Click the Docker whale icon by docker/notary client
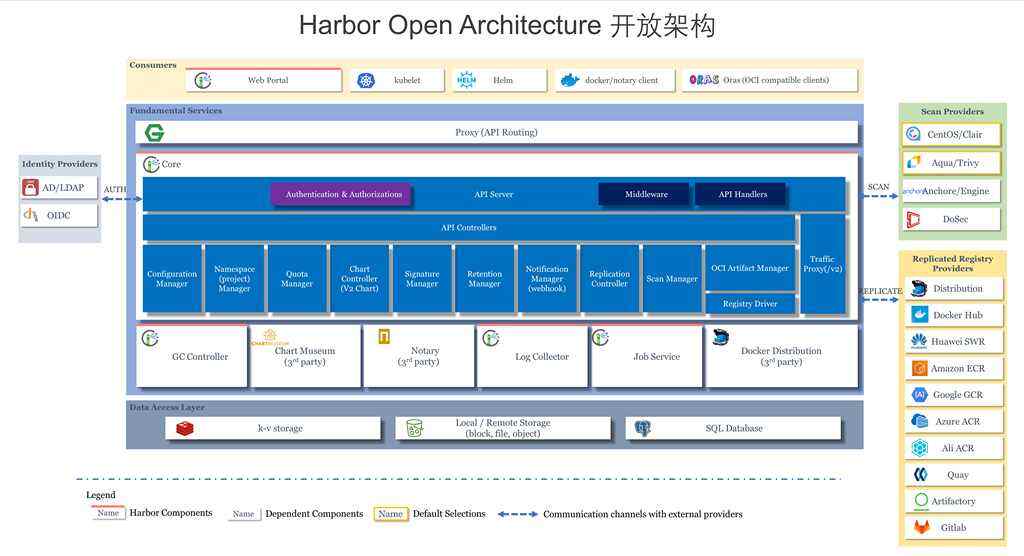The width and height of the screenshot is (1024, 556). tap(569, 80)
